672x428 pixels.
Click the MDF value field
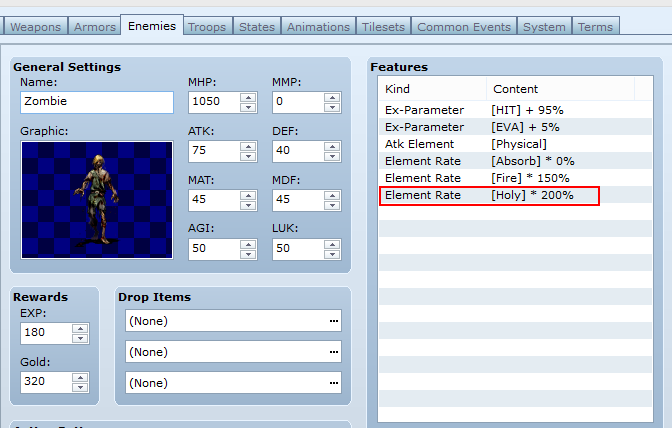(297, 200)
